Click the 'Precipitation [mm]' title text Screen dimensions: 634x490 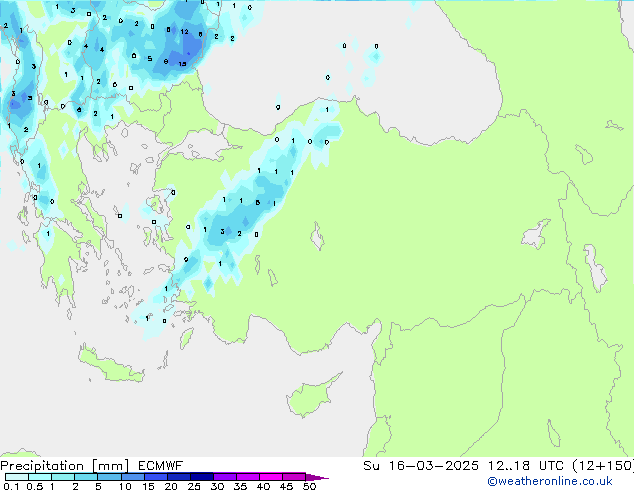pos(65,466)
